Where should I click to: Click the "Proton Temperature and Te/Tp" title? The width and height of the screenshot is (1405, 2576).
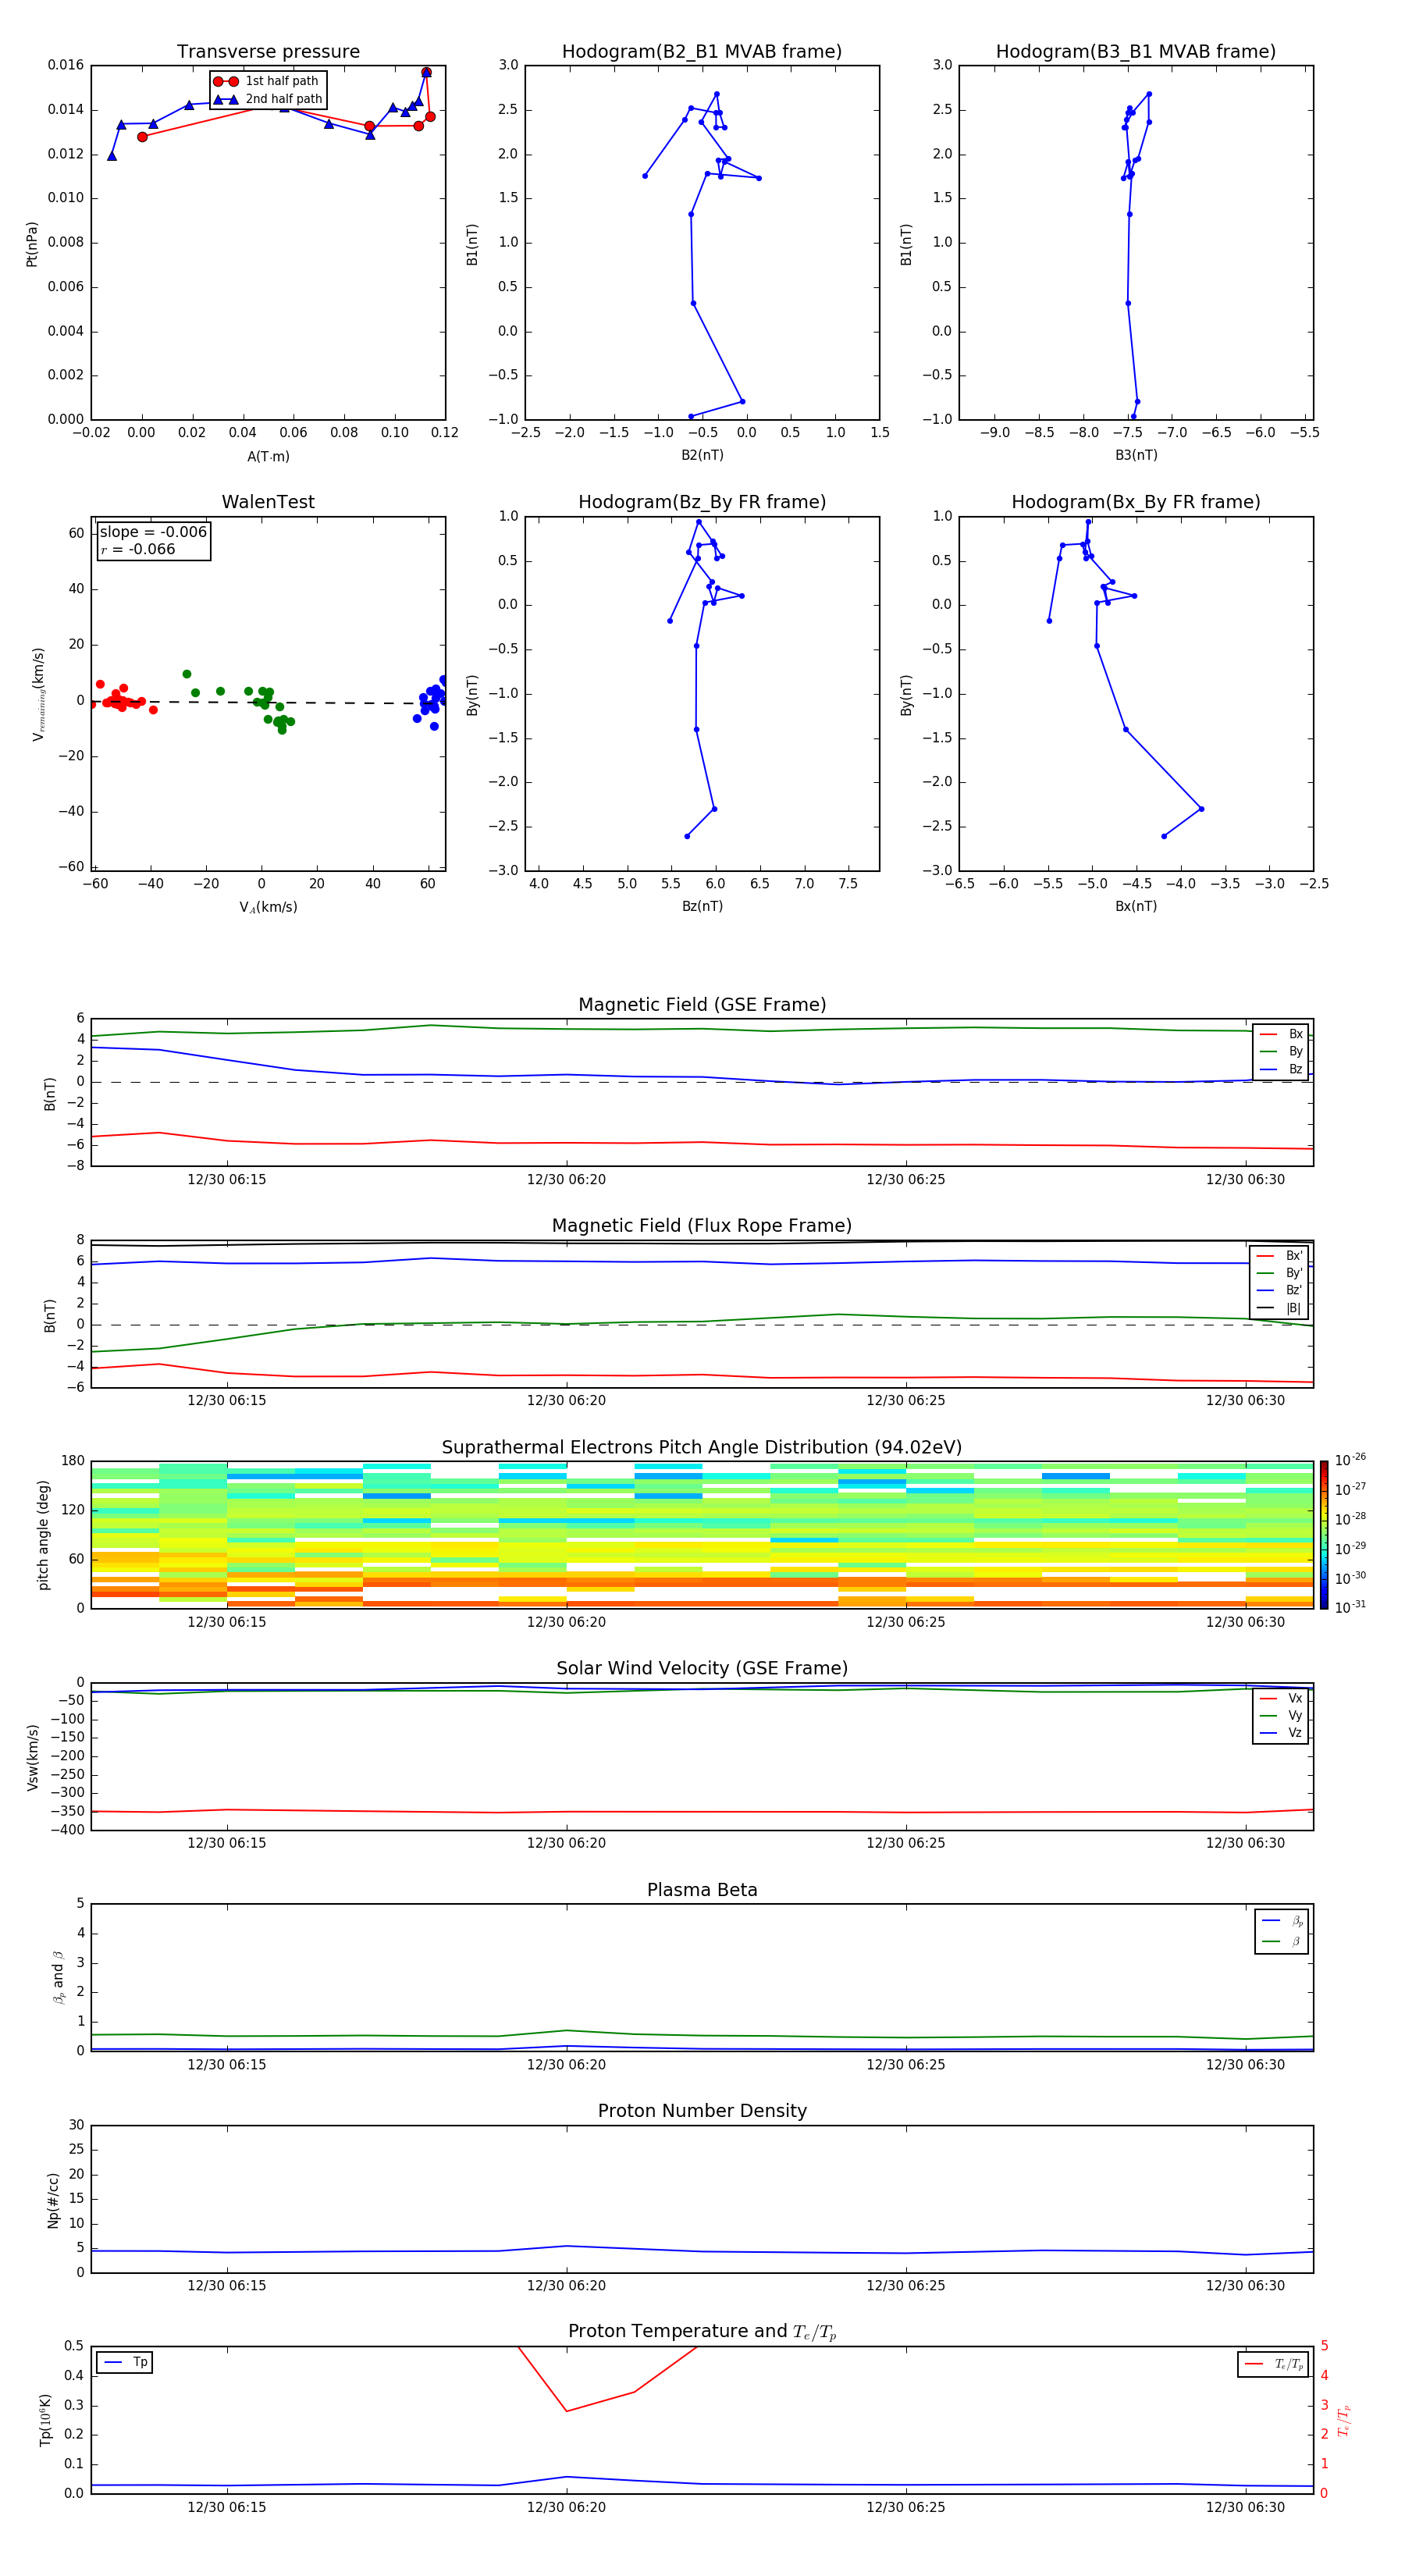[x=702, y=2332]
